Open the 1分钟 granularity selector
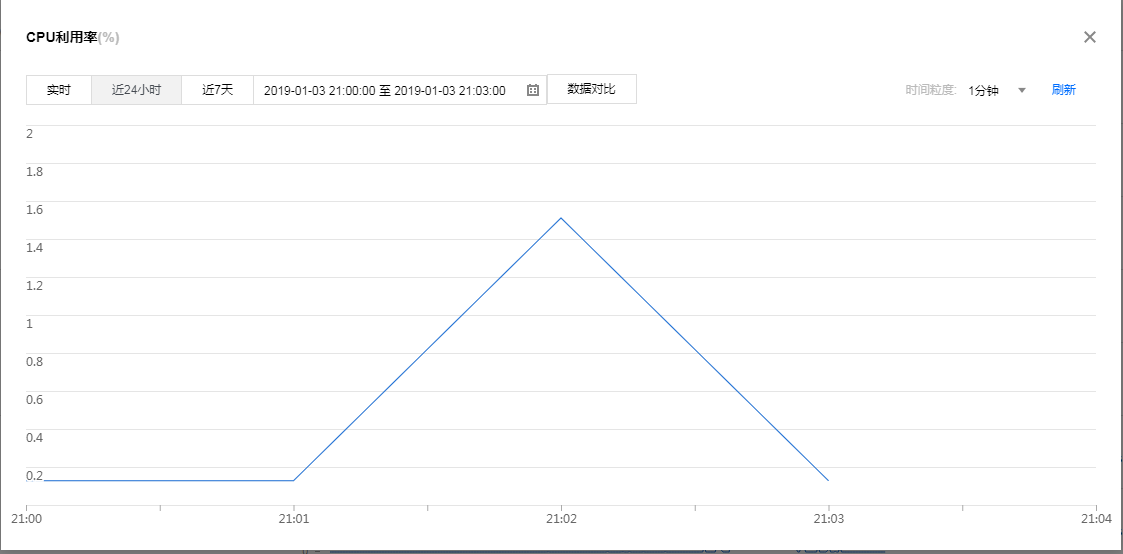This screenshot has height=554, width=1123. [984, 90]
